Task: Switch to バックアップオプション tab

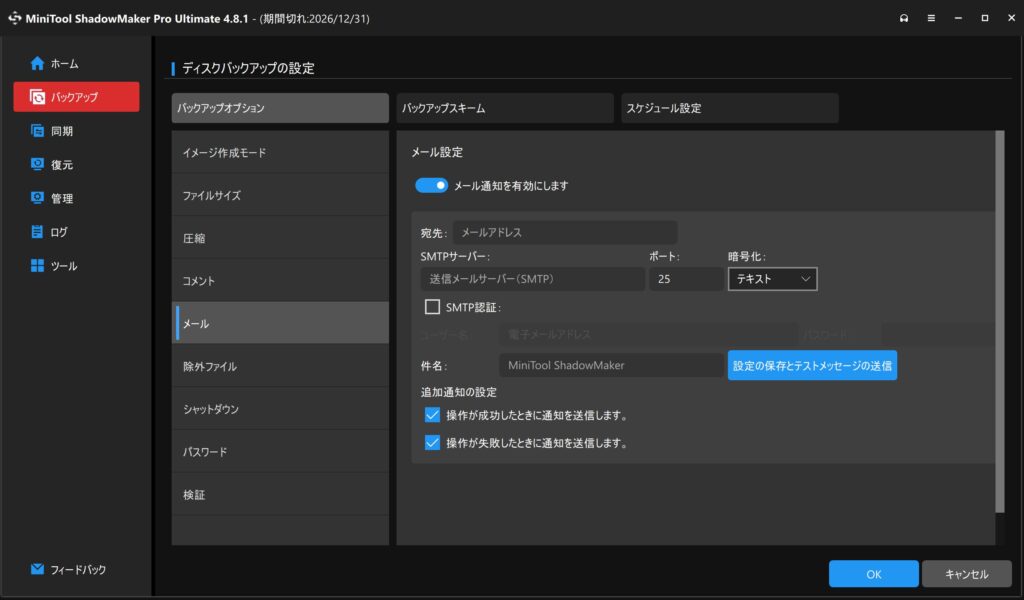Action: coord(280,108)
